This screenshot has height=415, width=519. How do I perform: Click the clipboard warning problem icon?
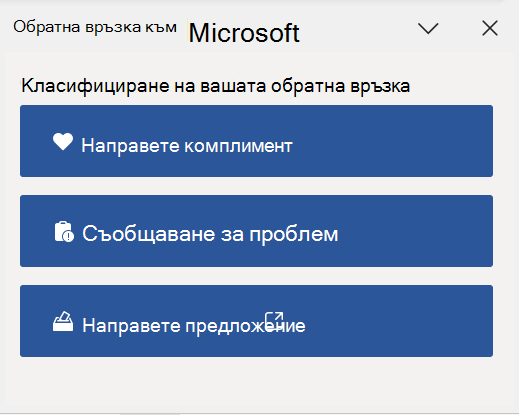(x=64, y=232)
